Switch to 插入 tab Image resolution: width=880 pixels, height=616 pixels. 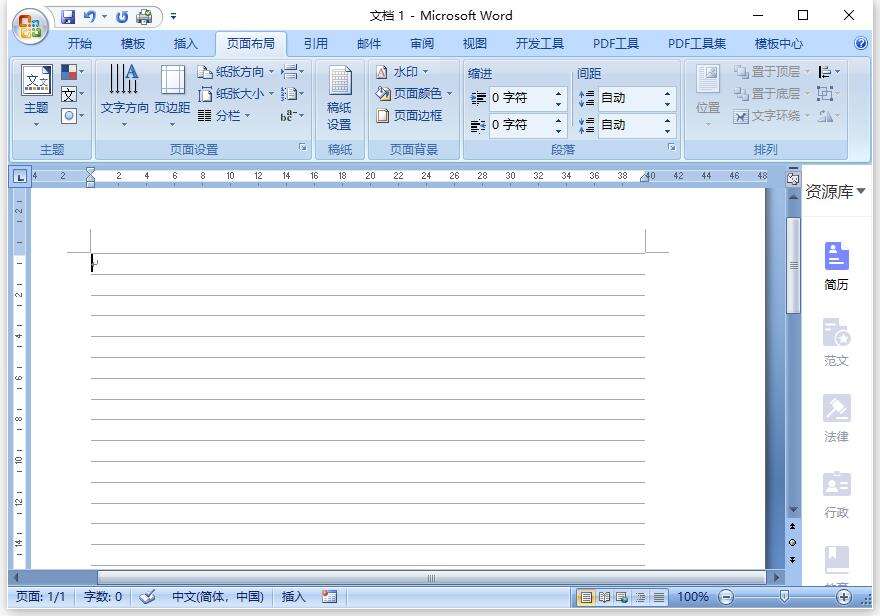185,44
